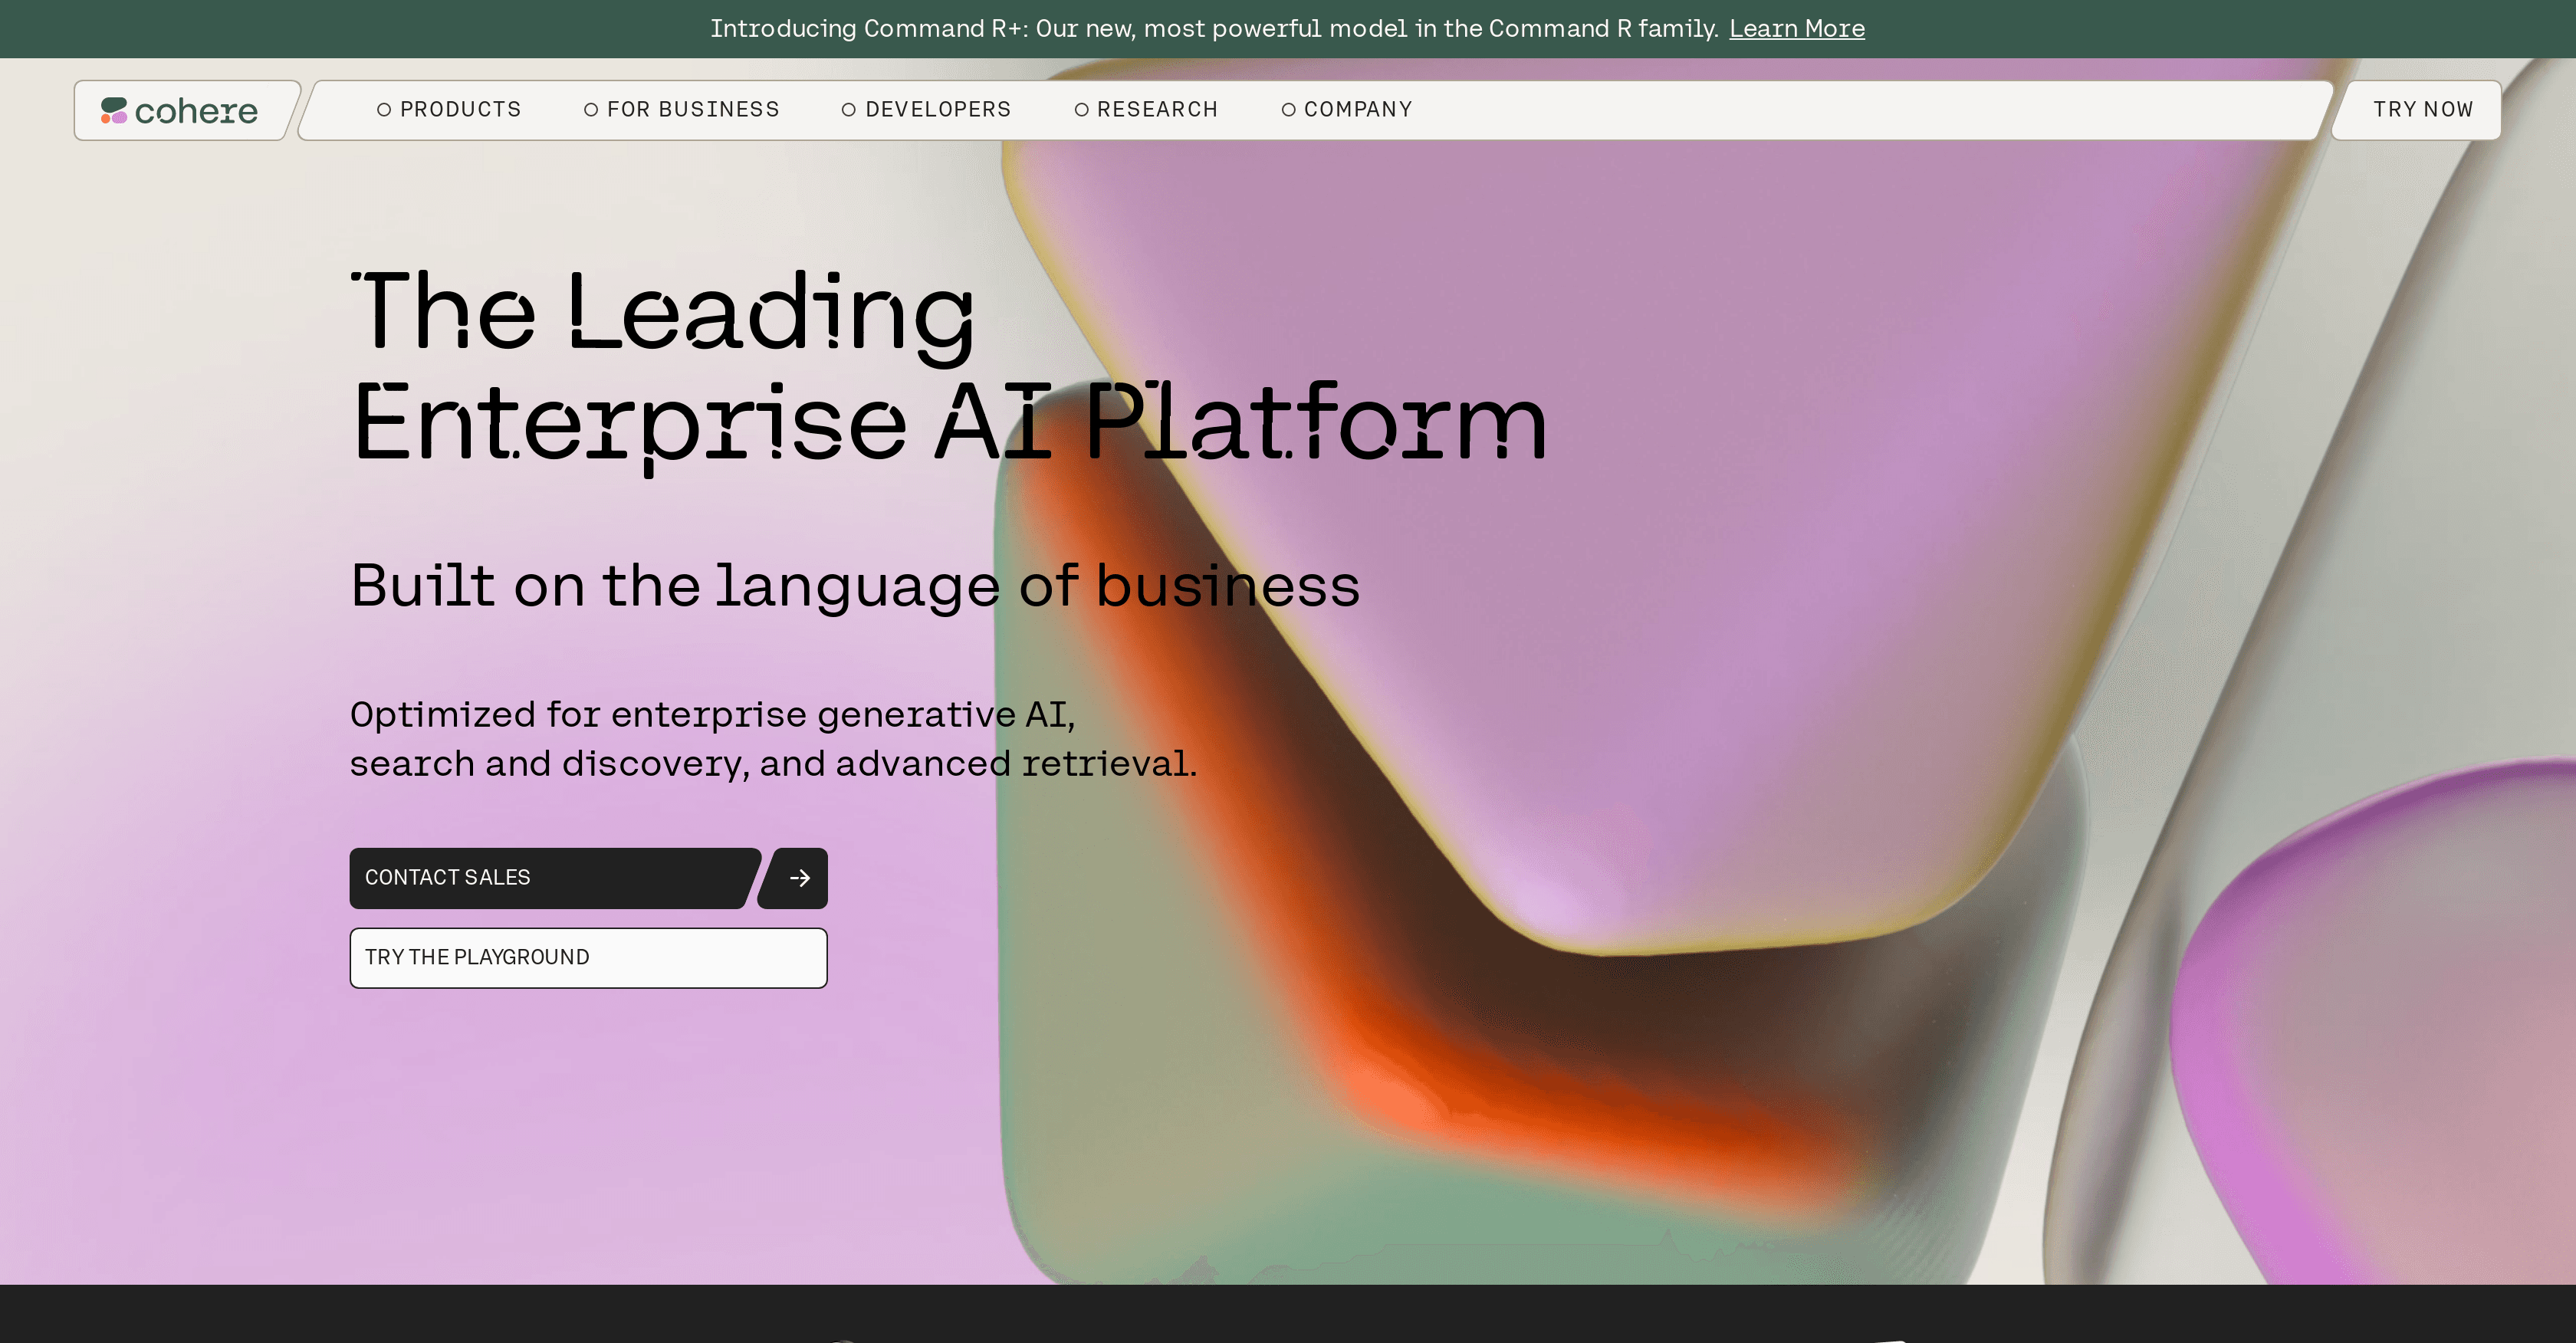Click Try the Playground button
2576x1343 pixels.
pyautogui.click(x=588, y=958)
